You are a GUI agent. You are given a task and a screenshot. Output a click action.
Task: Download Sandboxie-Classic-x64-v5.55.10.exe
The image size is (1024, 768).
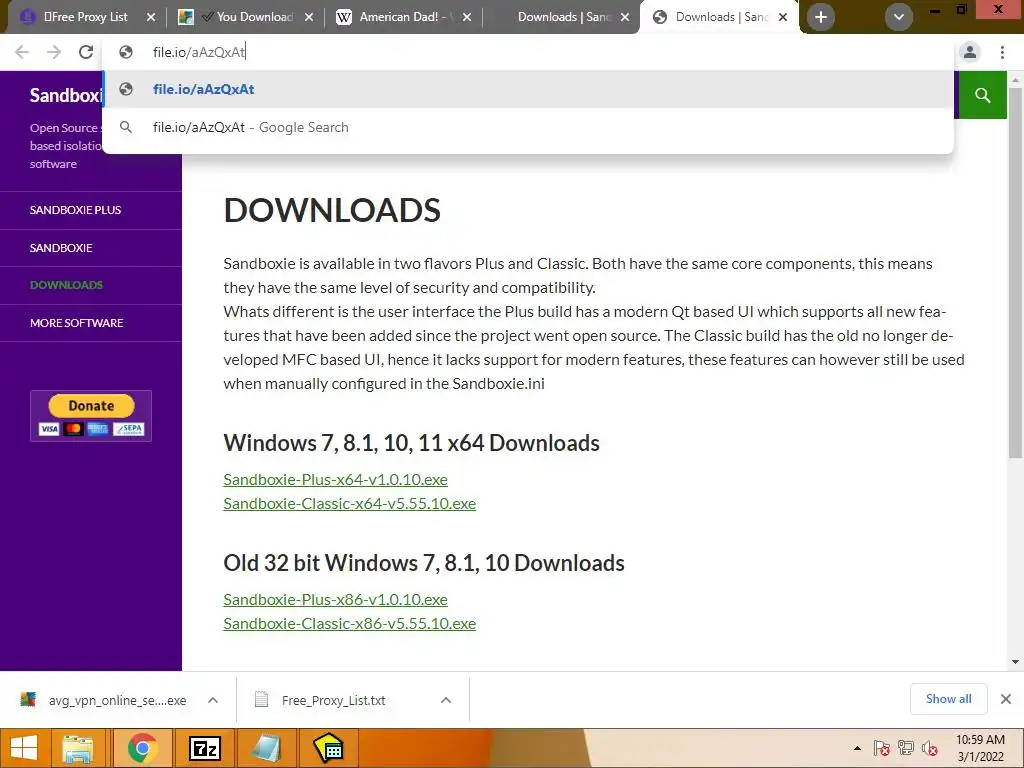[349, 504]
